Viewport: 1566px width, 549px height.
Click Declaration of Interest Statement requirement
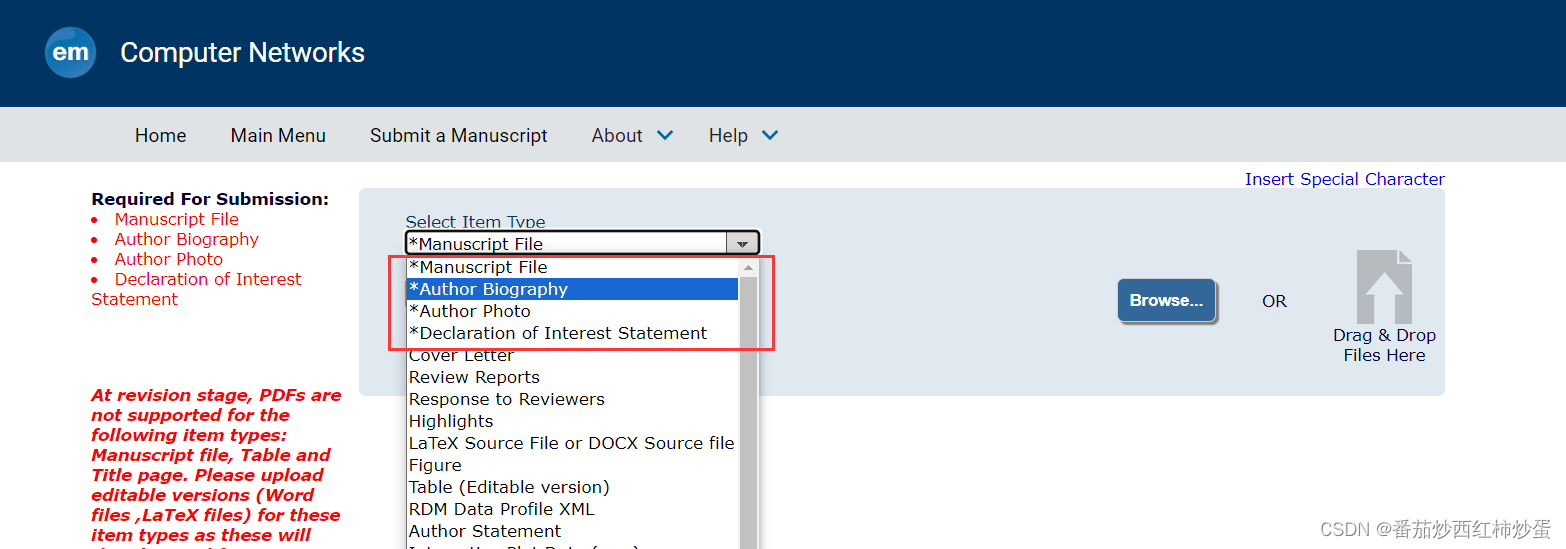[196, 289]
